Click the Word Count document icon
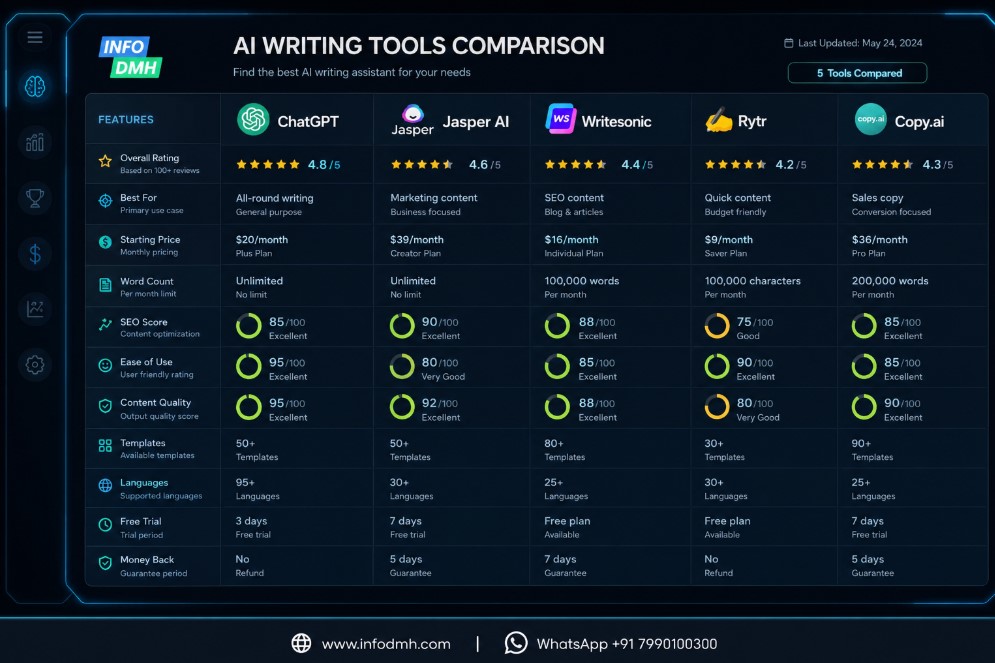 (105, 285)
